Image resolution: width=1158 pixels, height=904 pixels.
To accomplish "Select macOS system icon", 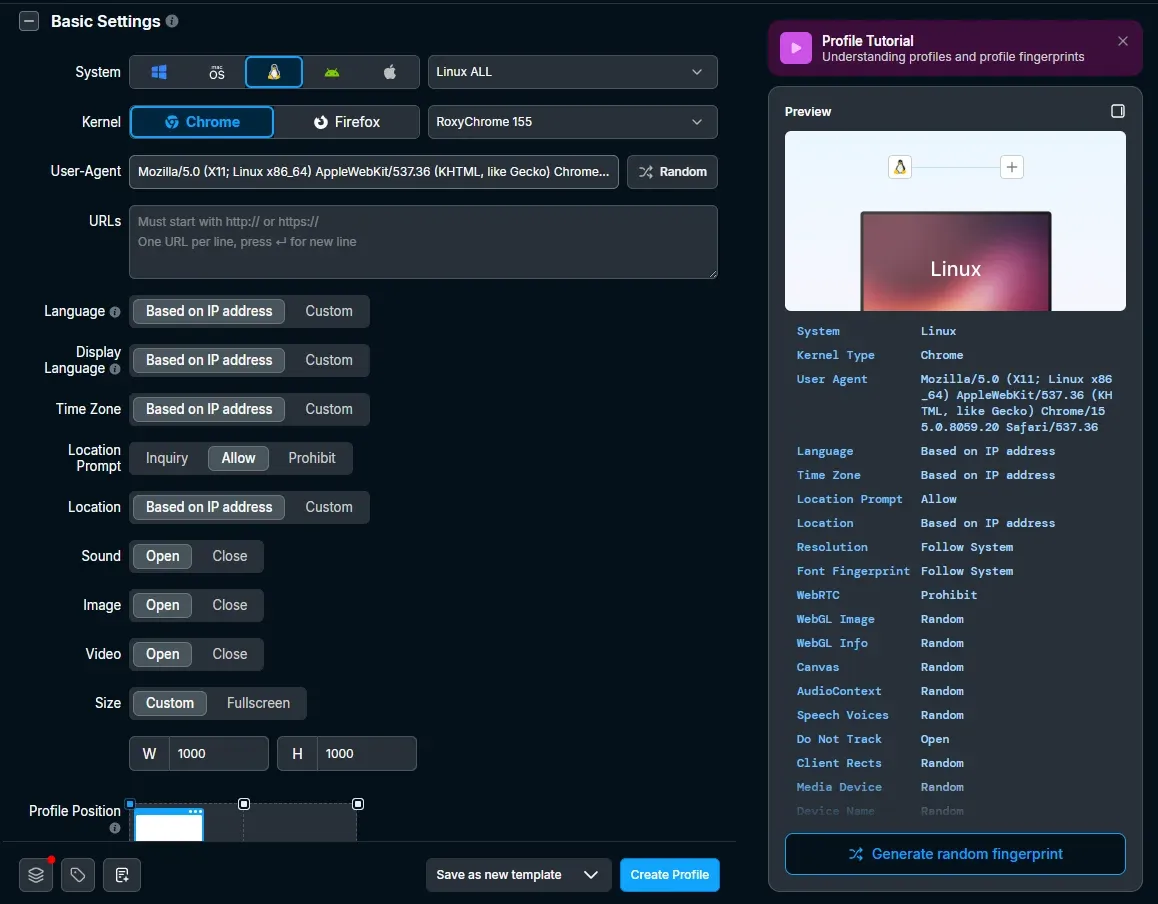I will (216, 72).
